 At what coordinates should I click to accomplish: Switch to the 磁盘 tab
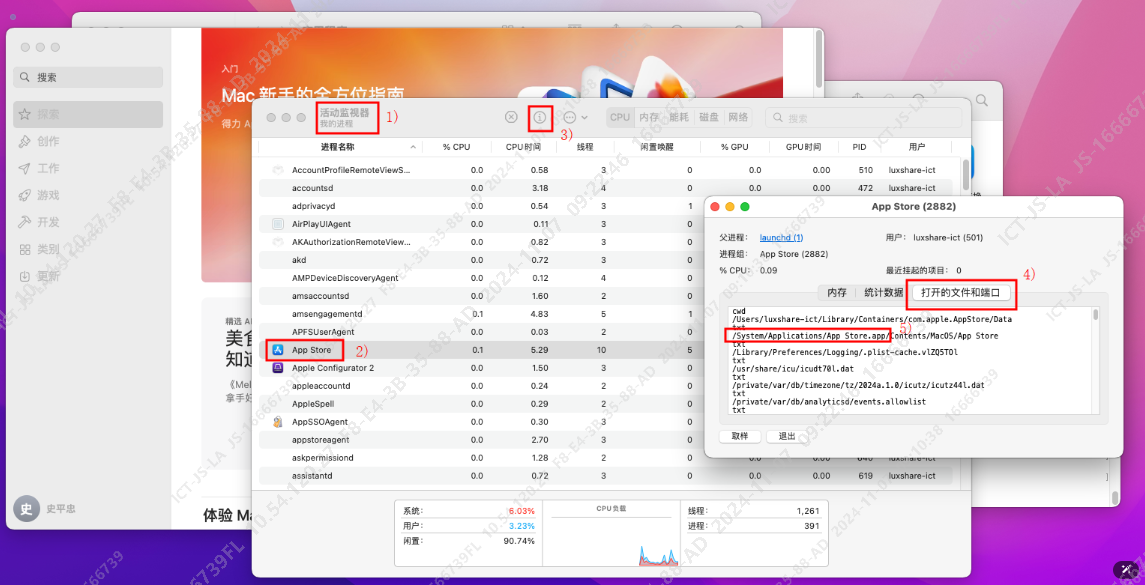click(x=708, y=117)
